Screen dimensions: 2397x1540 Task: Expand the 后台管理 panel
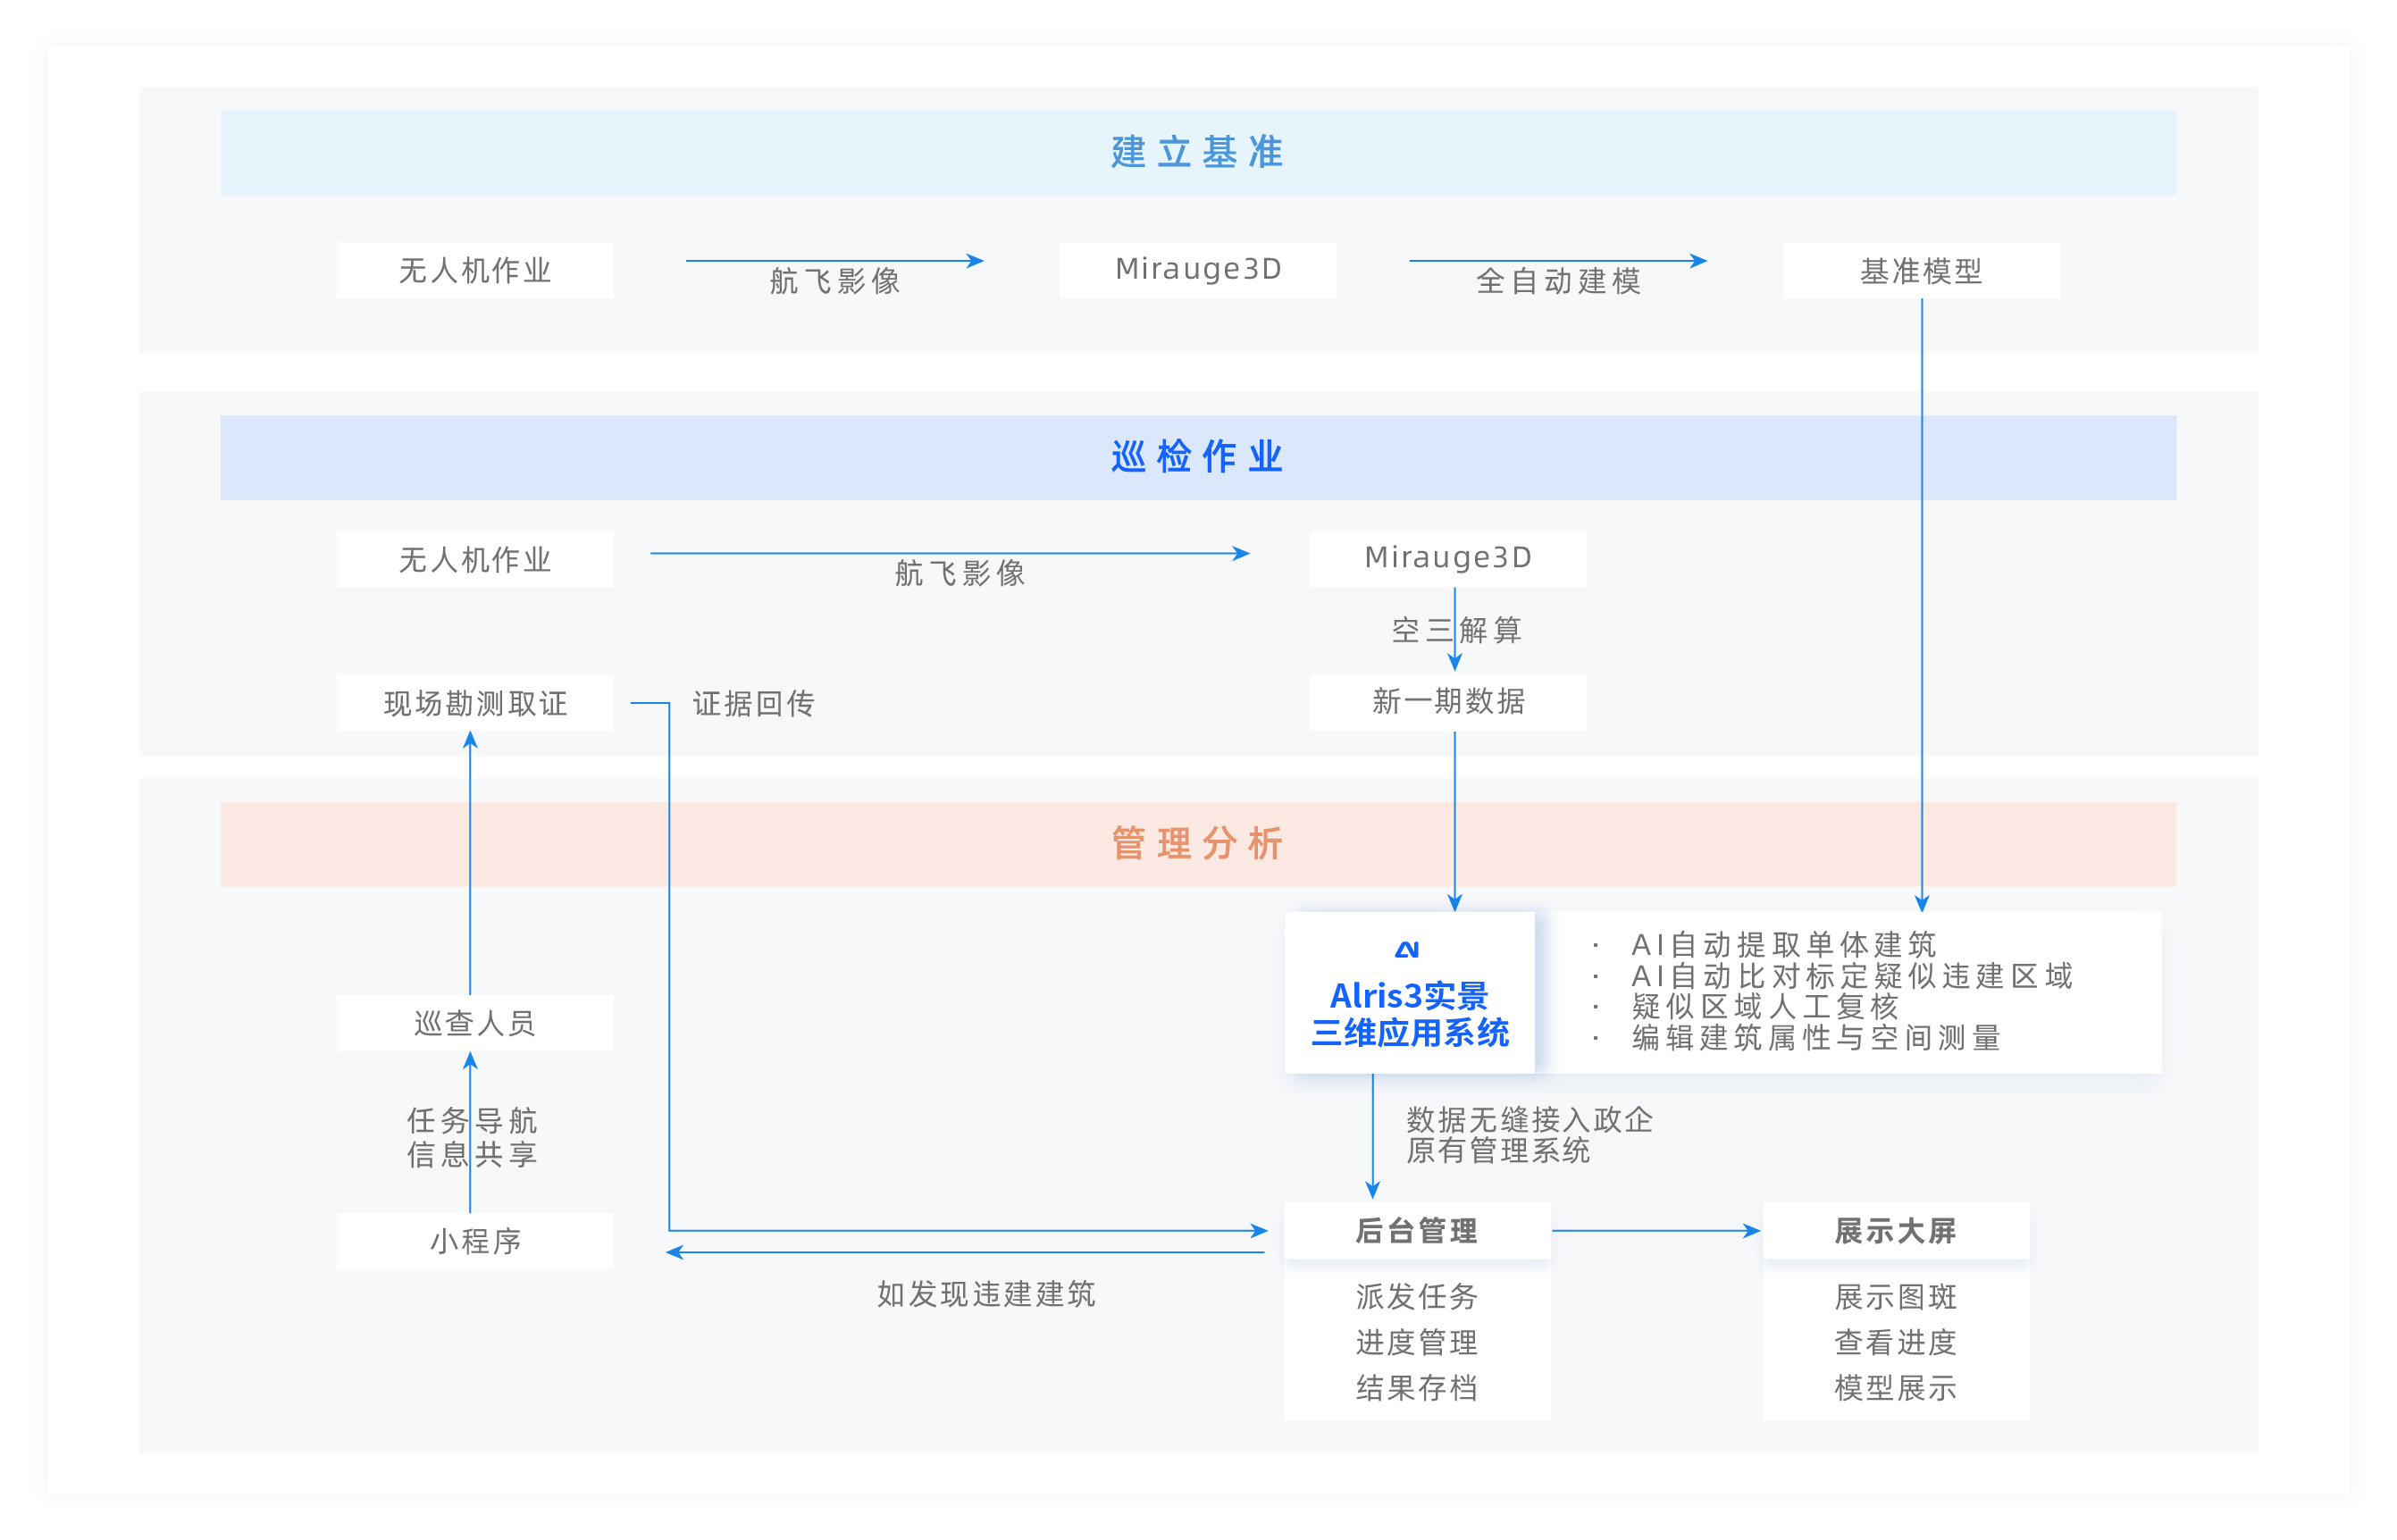1416,1232
